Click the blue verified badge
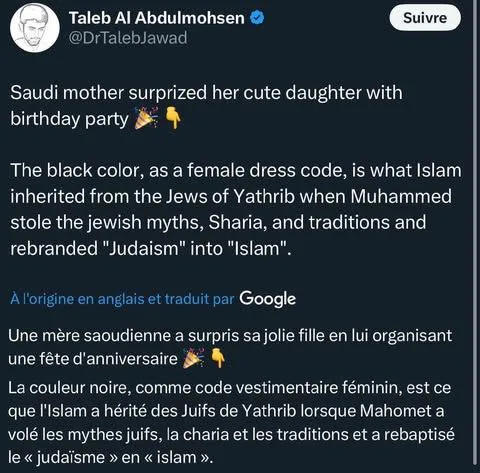Screen dimensions: 480x473 pyautogui.click(x=257, y=18)
